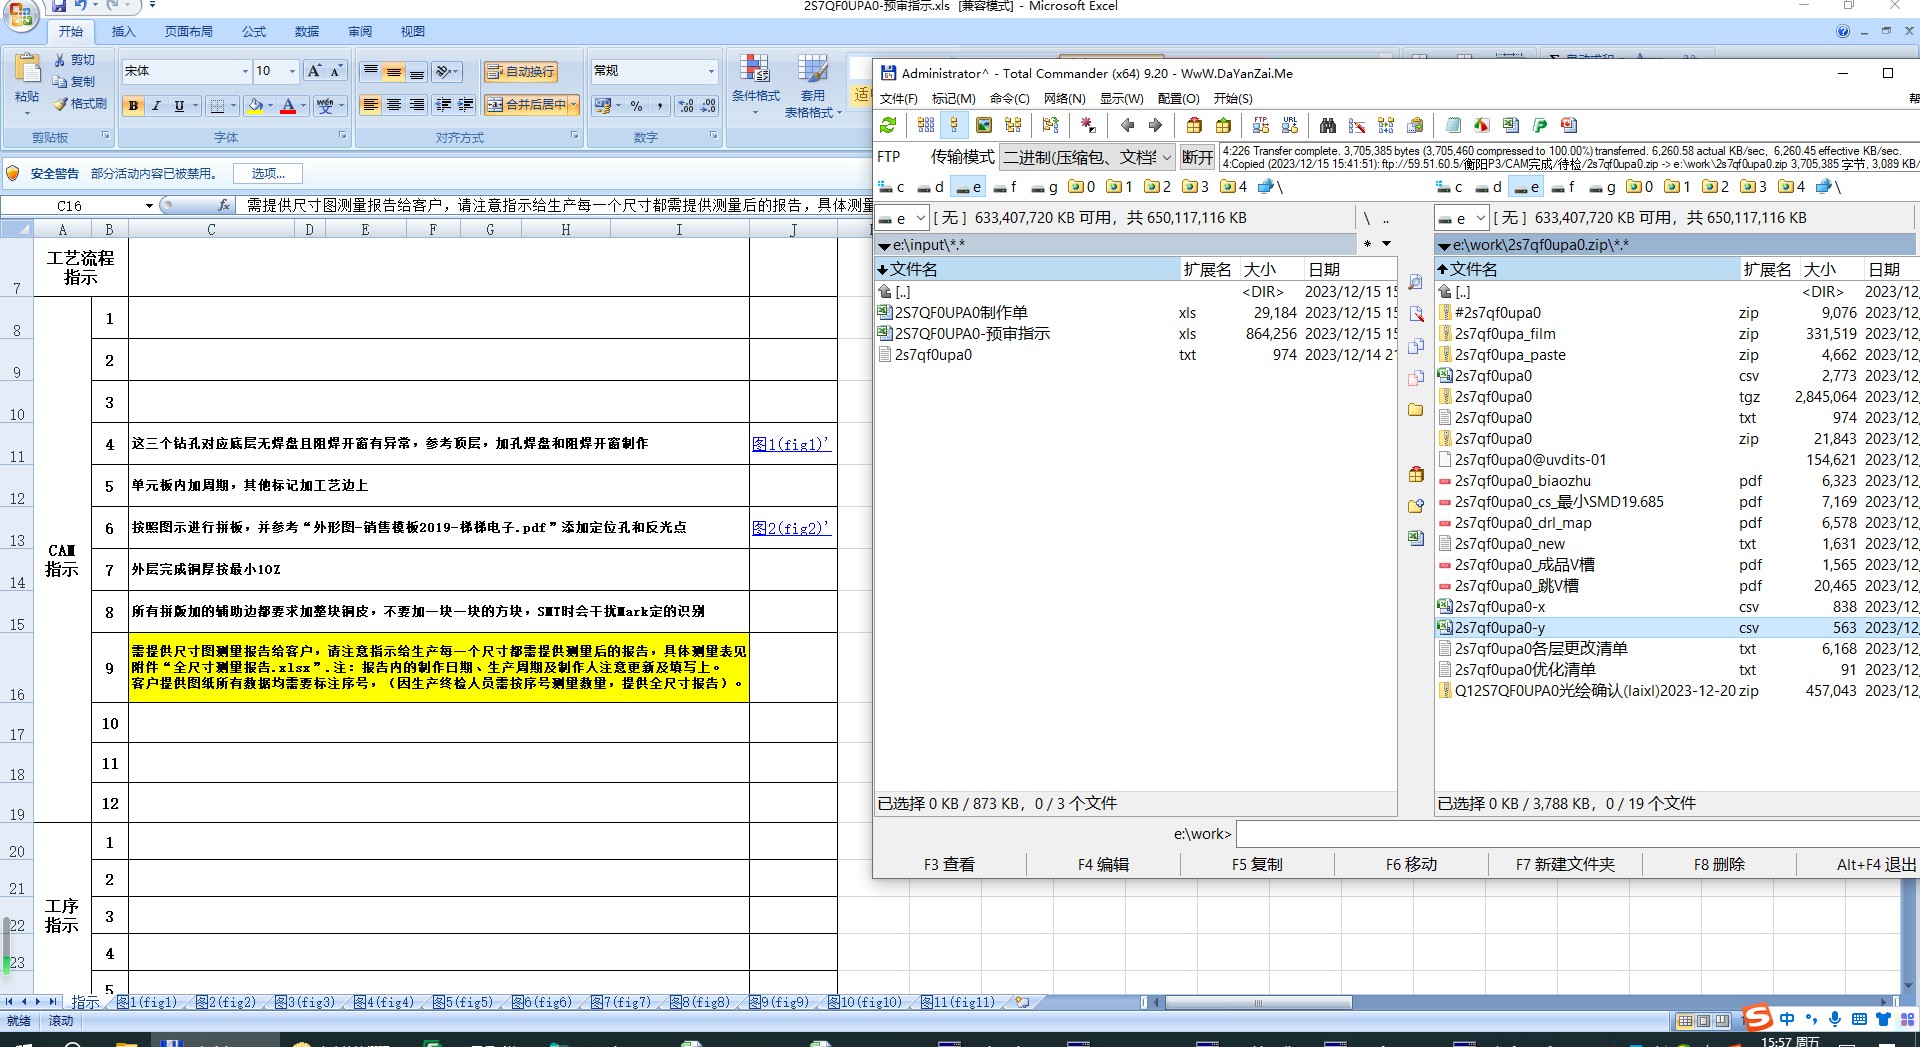1920x1047 pixels.
Task: Click the F5 复制 button
Action: (x=1257, y=865)
